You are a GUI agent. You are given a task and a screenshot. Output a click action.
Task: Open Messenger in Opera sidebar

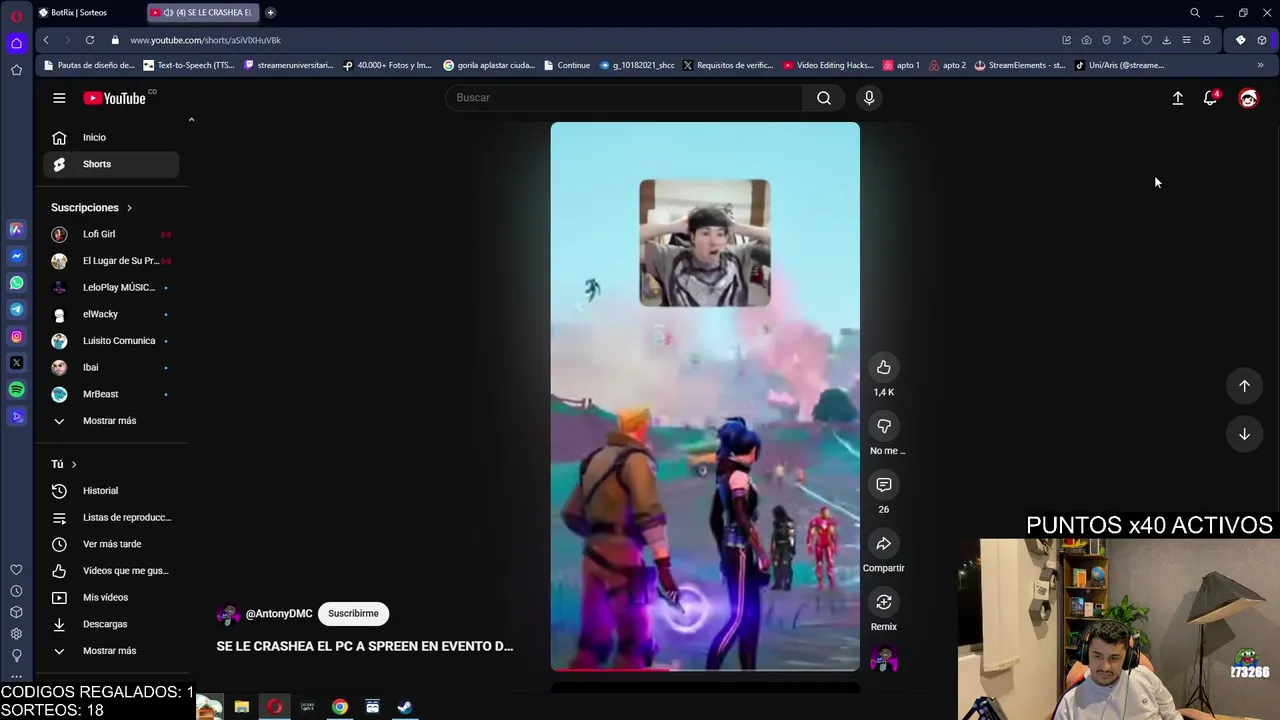[x=16, y=256]
